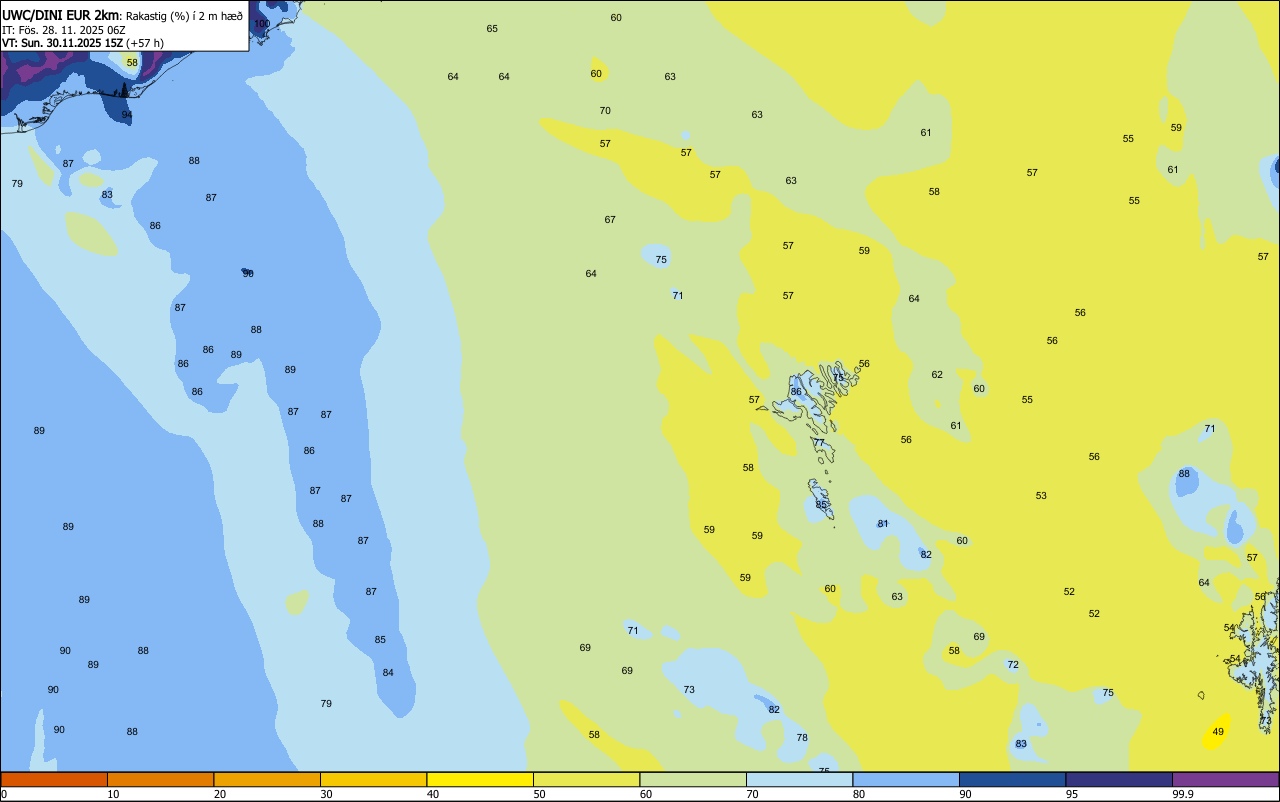Select the 40–50 % bright yellow legend swatch
1280x802 pixels.
coord(480,779)
